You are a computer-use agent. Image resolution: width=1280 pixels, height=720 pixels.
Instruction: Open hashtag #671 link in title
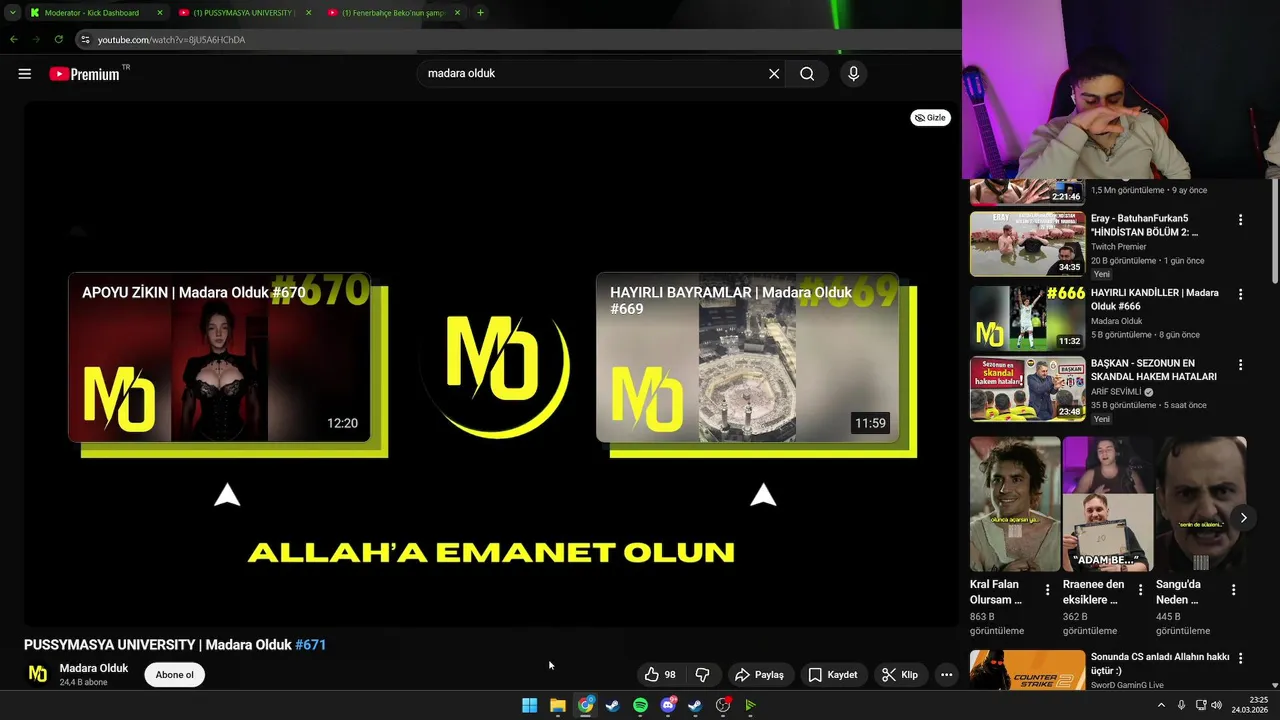(x=311, y=645)
